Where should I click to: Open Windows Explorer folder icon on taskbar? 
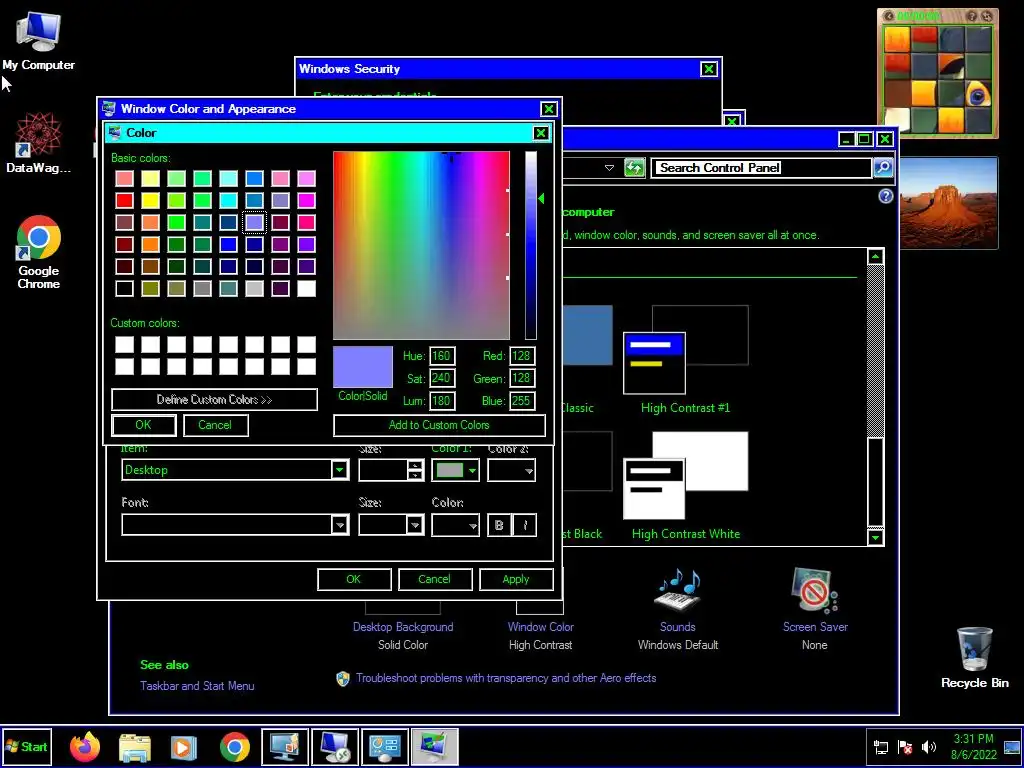tap(135, 746)
